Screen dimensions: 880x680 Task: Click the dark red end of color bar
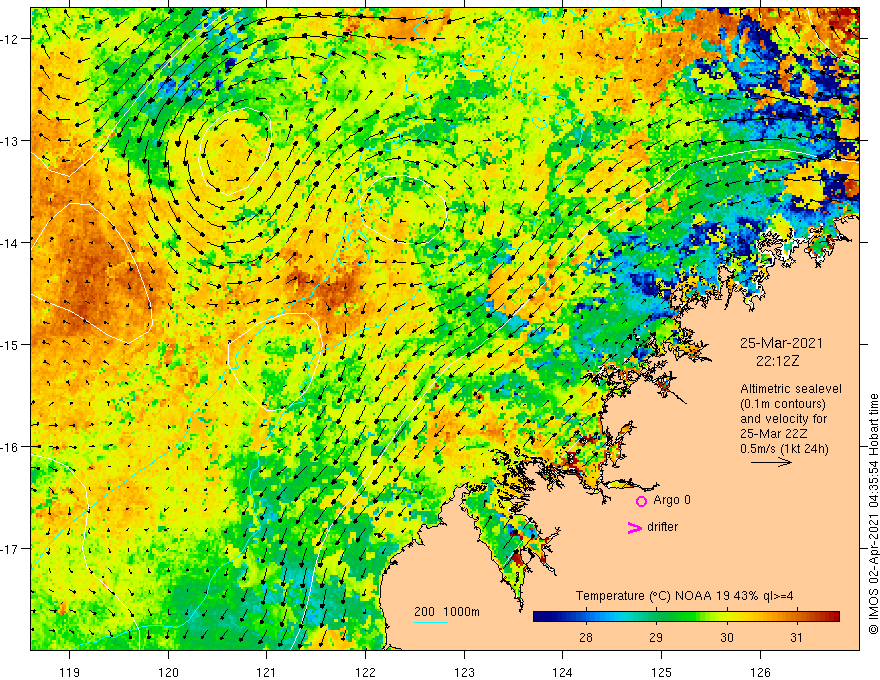pos(833,616)
